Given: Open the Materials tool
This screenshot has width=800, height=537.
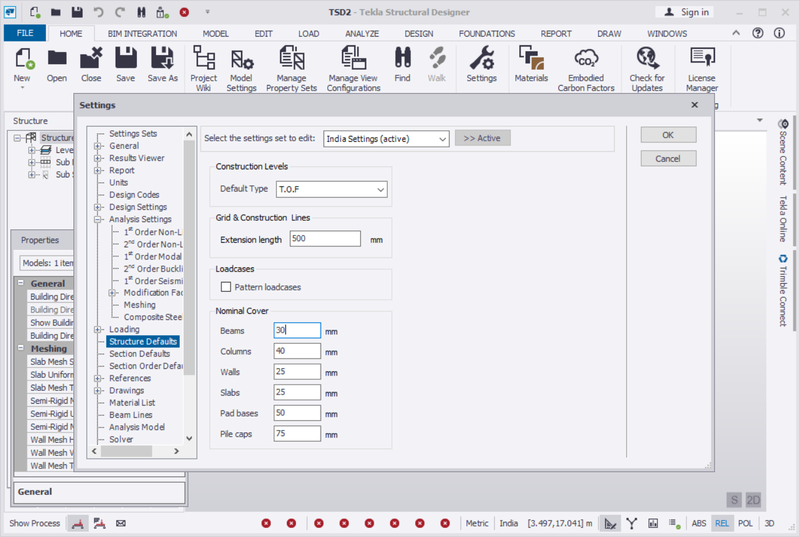Looking at the screenshot, I should coord(531,65).
